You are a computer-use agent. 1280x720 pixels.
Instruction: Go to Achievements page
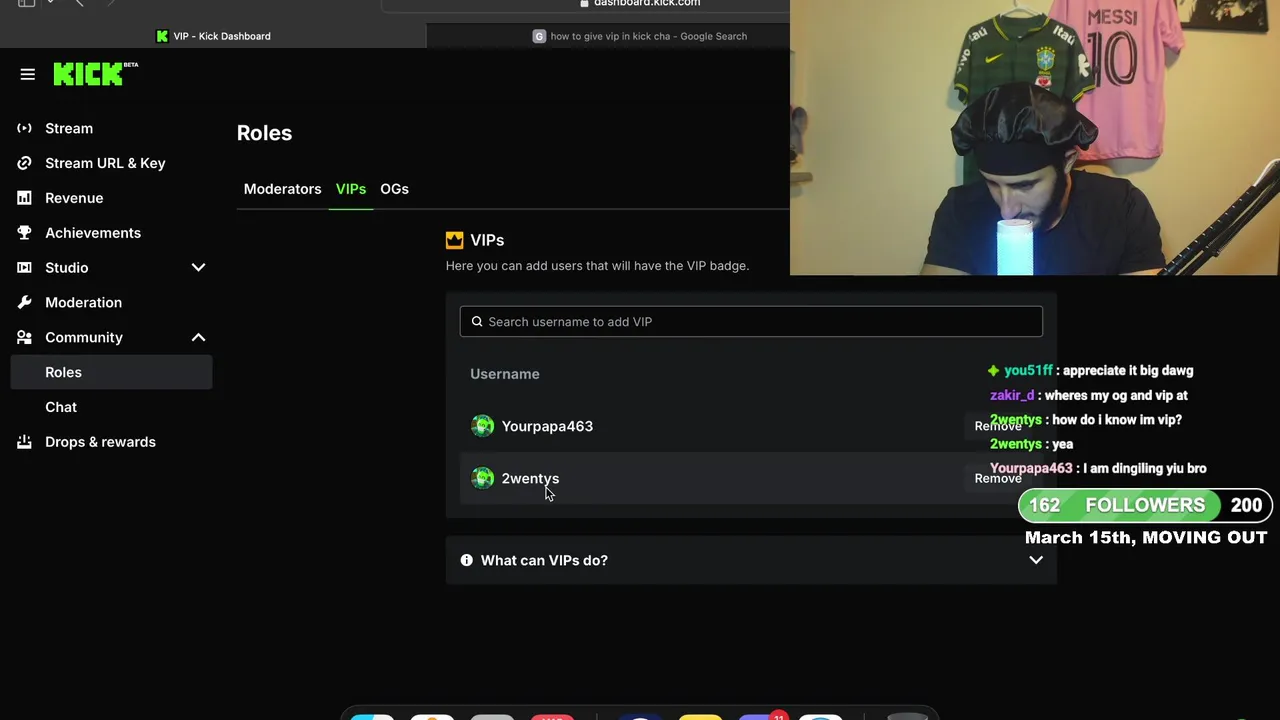[93, 233]
